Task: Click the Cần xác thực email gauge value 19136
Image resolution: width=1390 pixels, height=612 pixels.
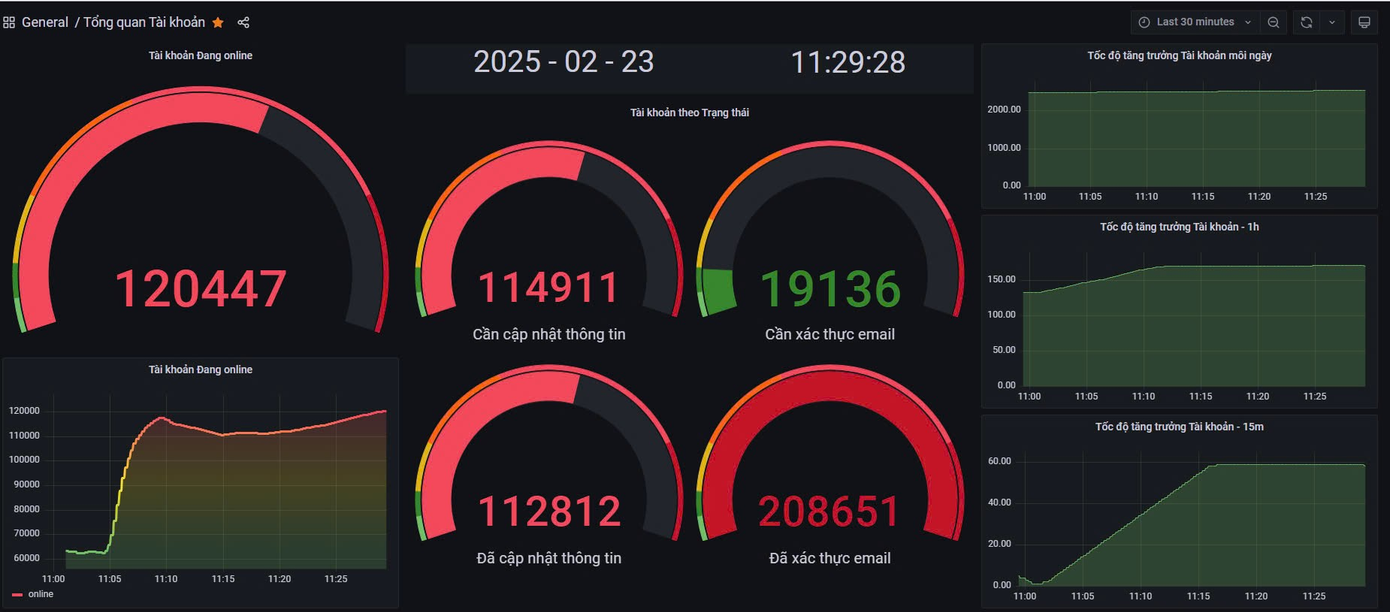Action: click(830, 289)
